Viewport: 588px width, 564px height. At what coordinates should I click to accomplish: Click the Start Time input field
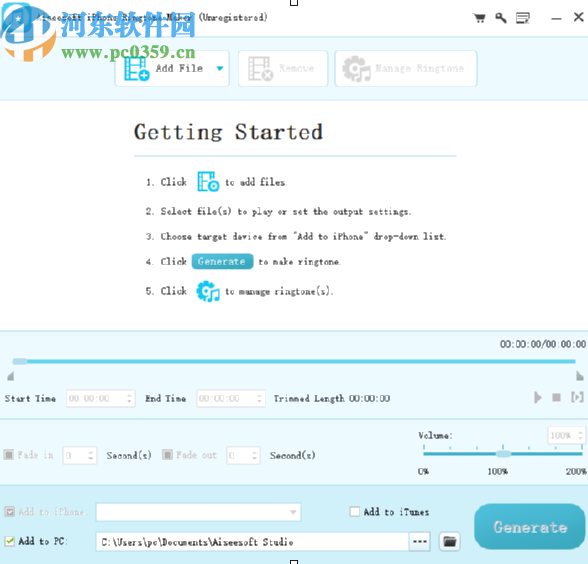click(100, 398)
